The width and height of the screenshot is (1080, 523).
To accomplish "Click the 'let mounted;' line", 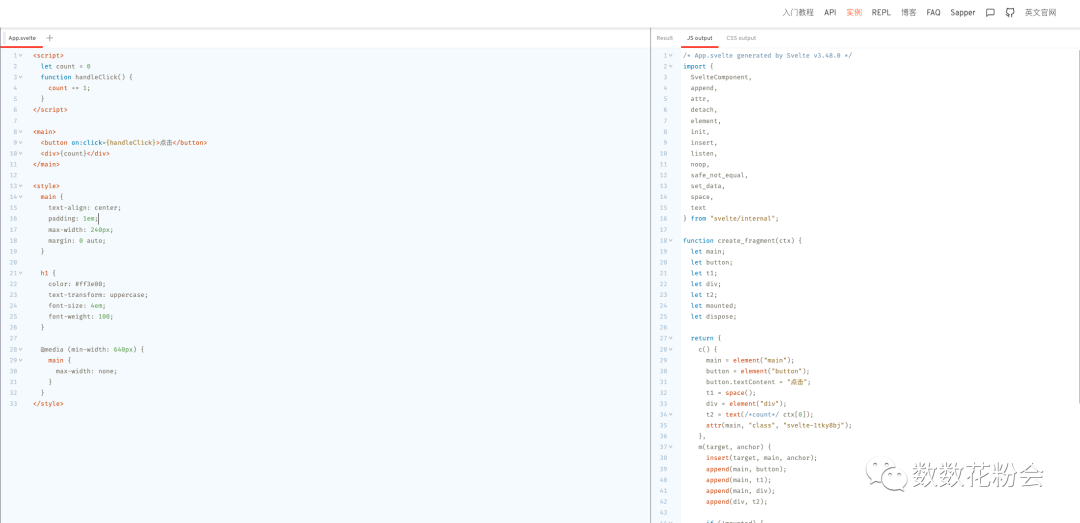I will pos(714,306).
